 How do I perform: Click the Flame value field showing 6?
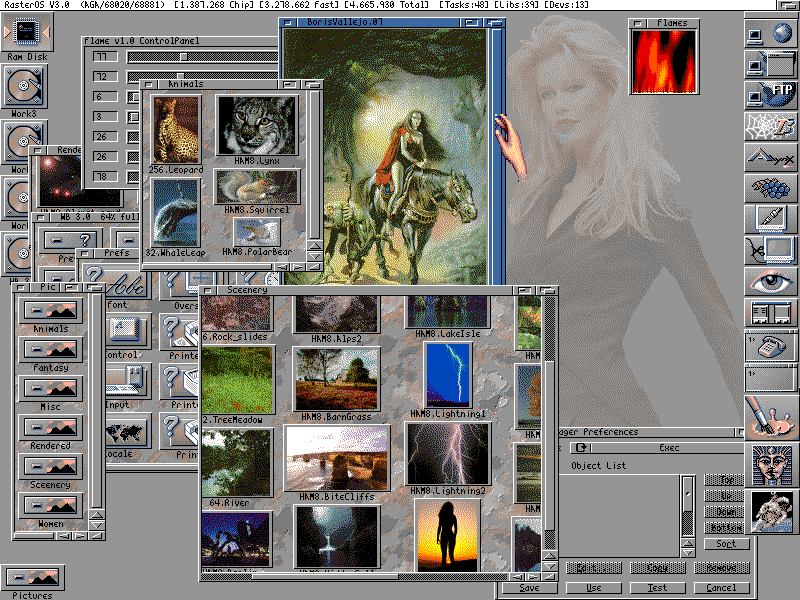pyautogui.click(x=105, y=96)
